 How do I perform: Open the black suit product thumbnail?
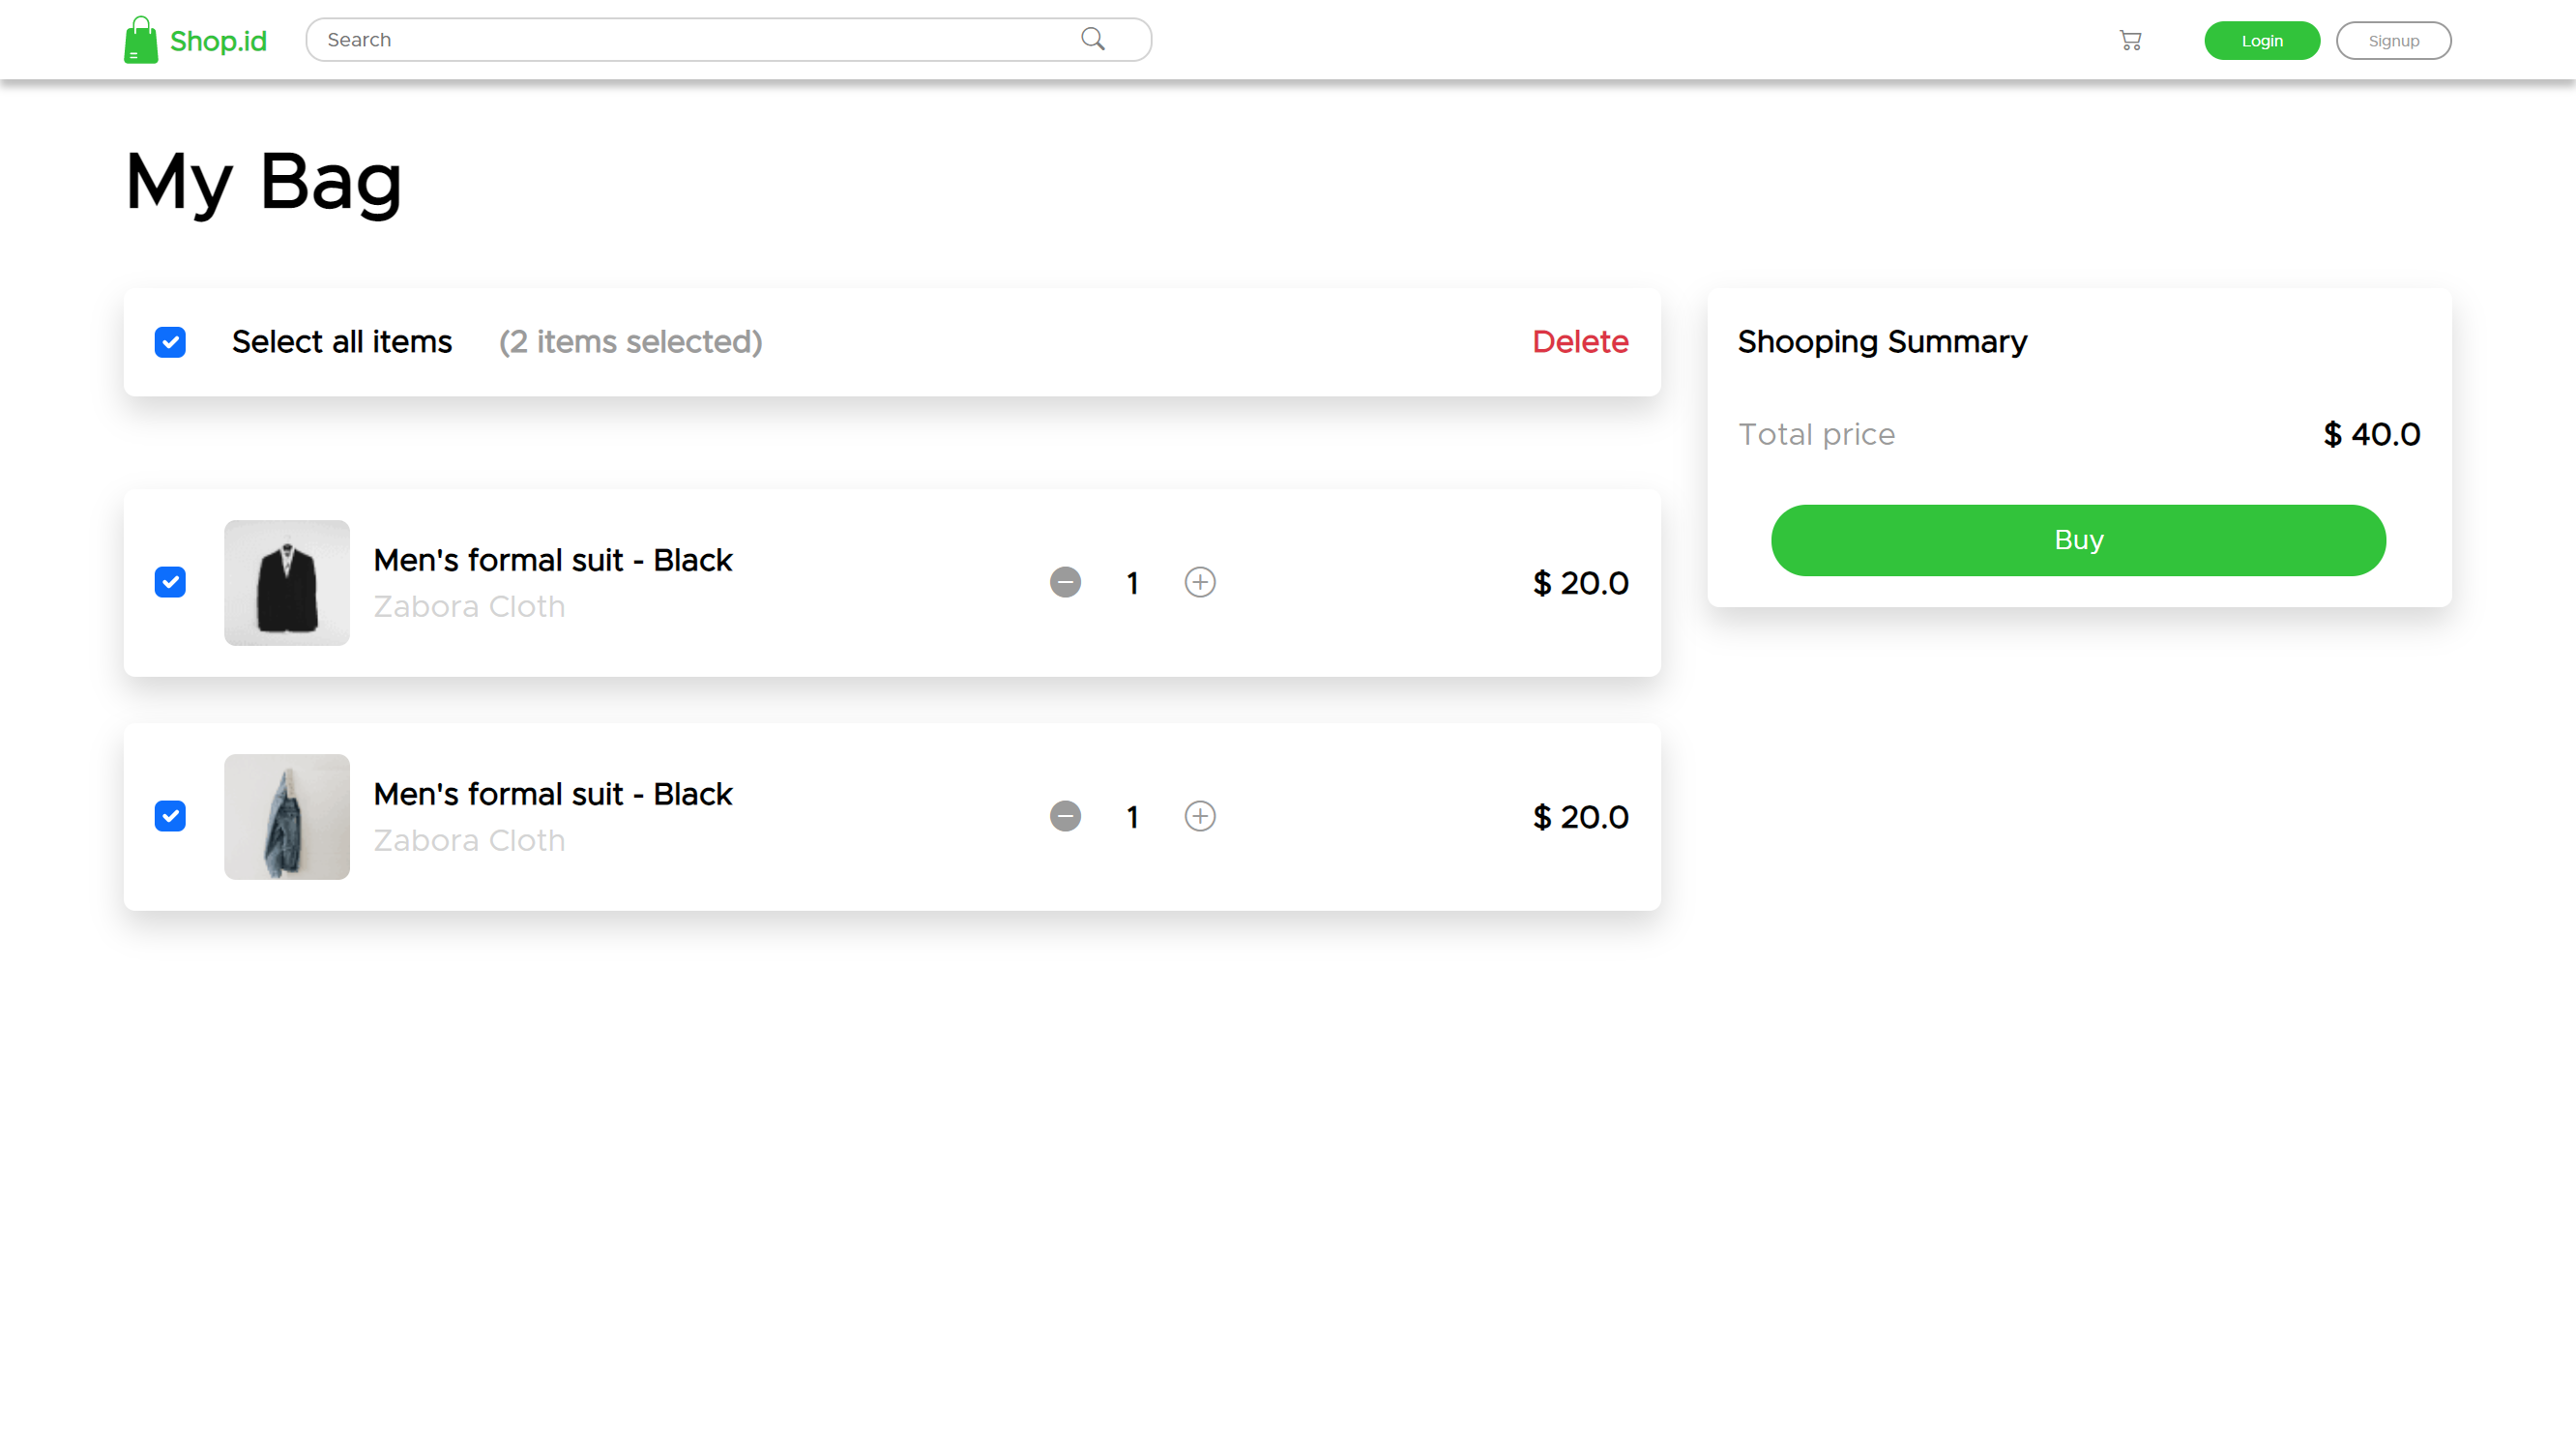(x=287, y=582)
